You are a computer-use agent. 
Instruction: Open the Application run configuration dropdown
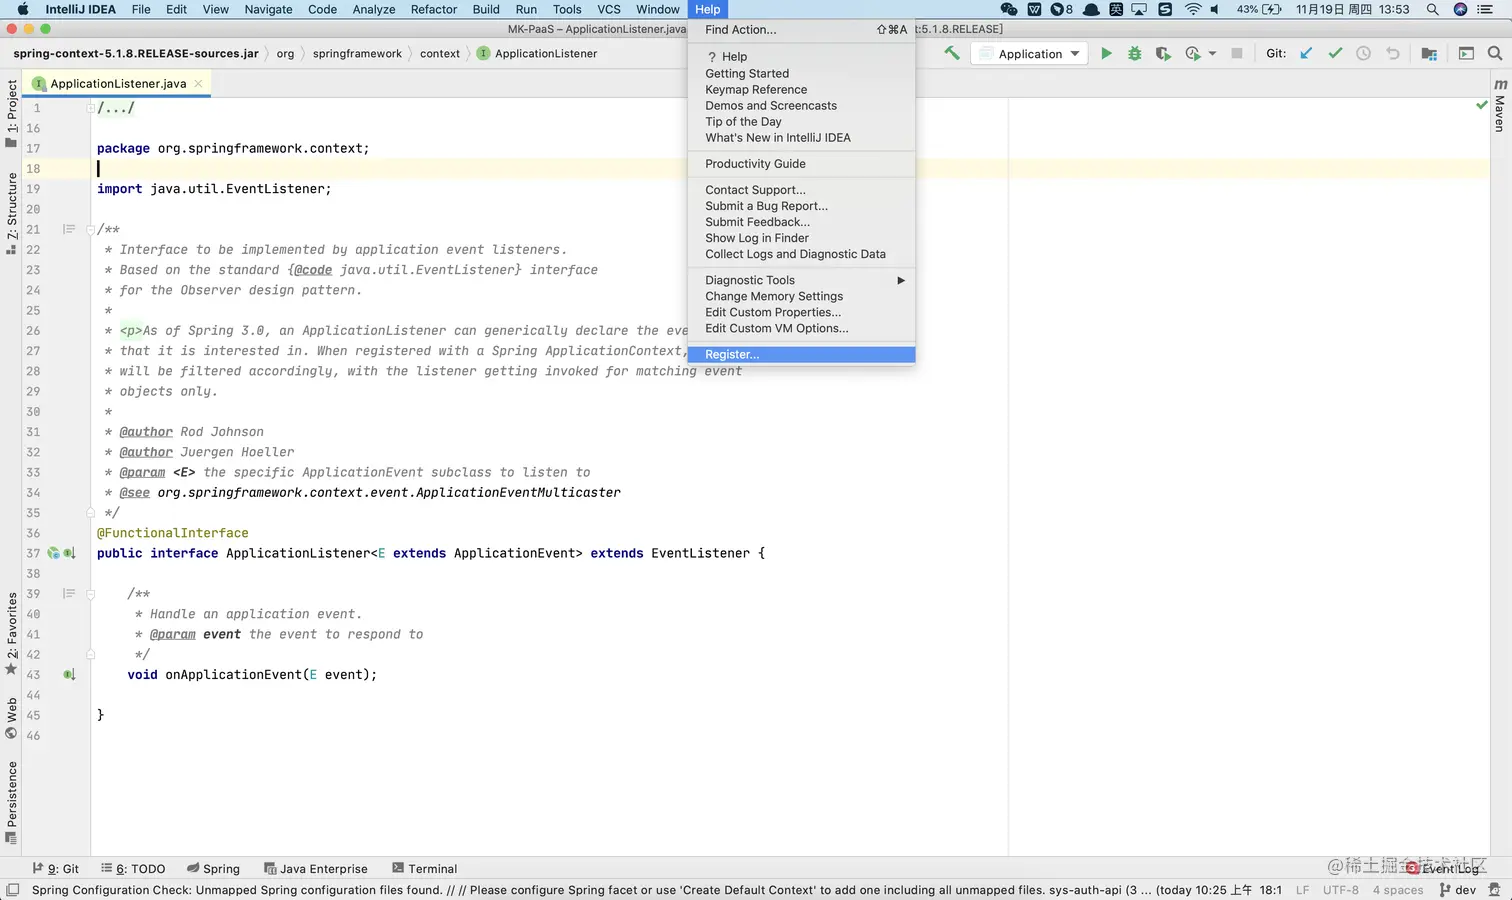click(x=1030, y=53)
